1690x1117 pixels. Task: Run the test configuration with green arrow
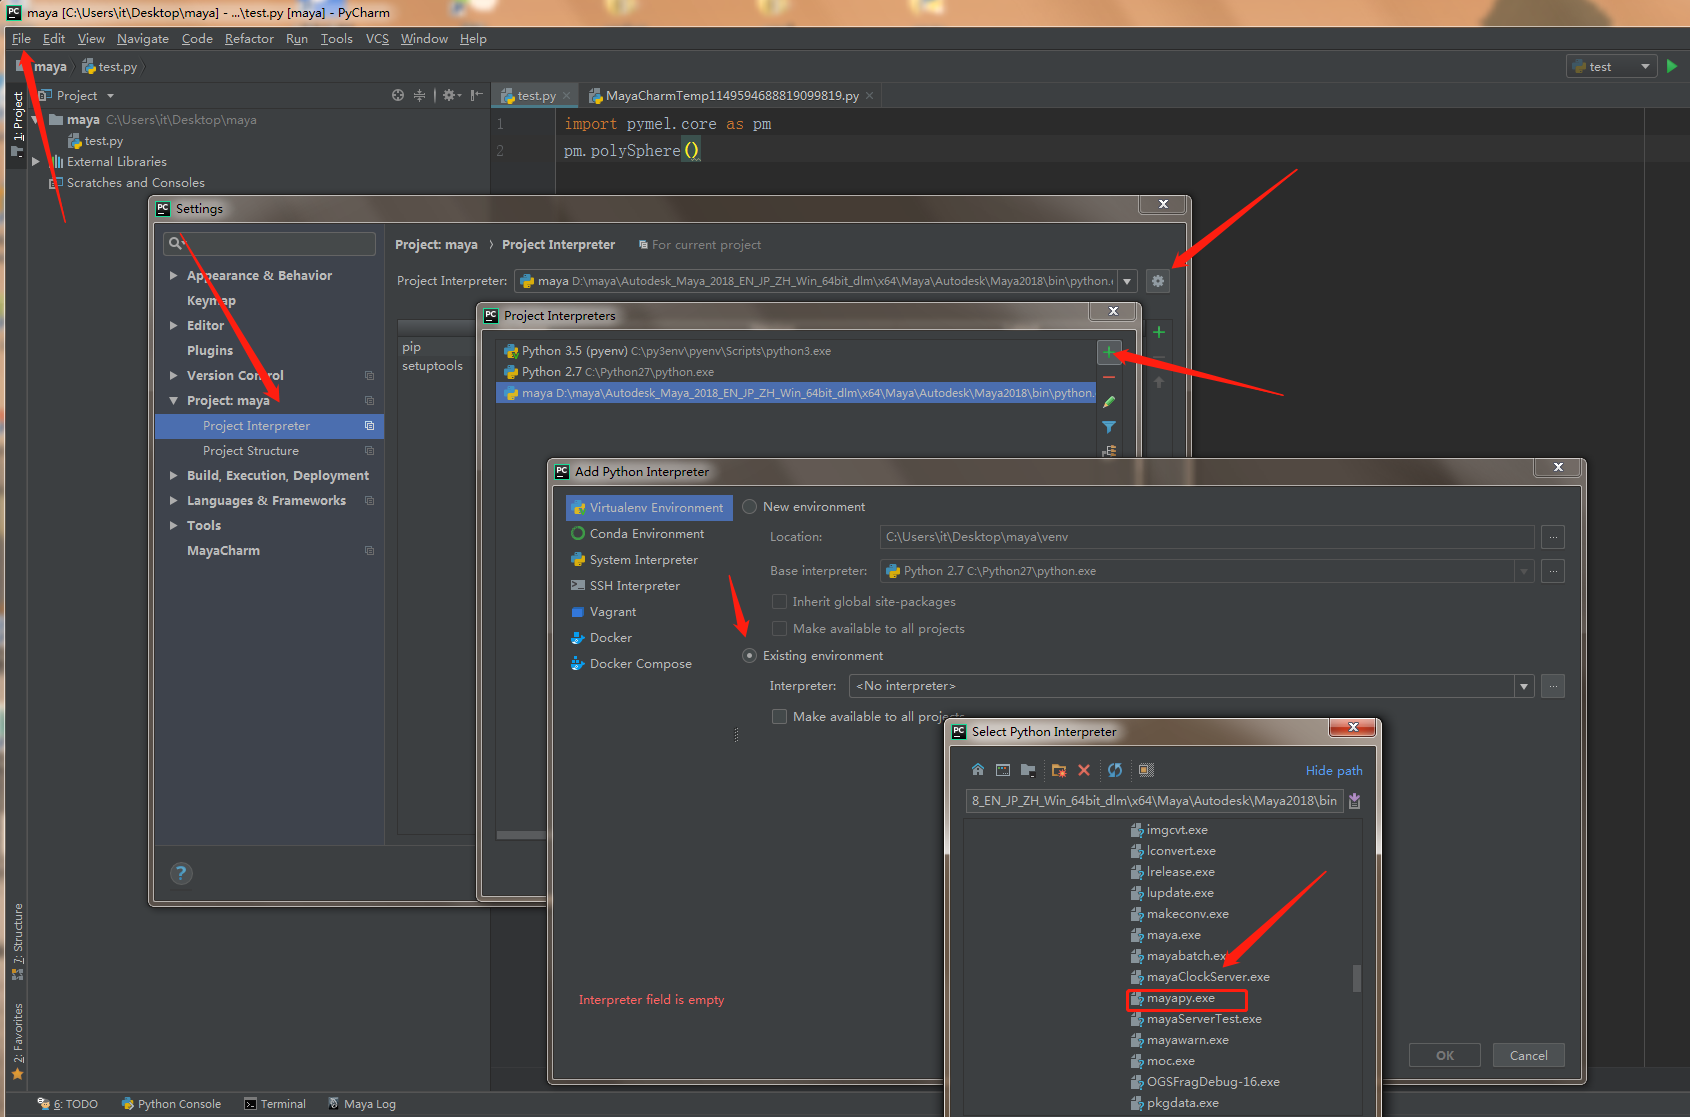(1671, 66)
